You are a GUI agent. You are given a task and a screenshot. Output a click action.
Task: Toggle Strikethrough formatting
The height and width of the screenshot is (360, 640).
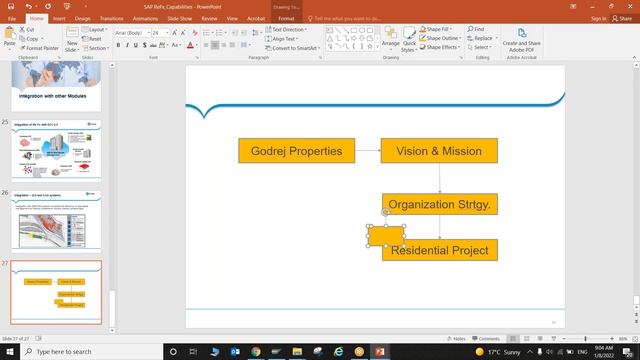coord(153,45)
